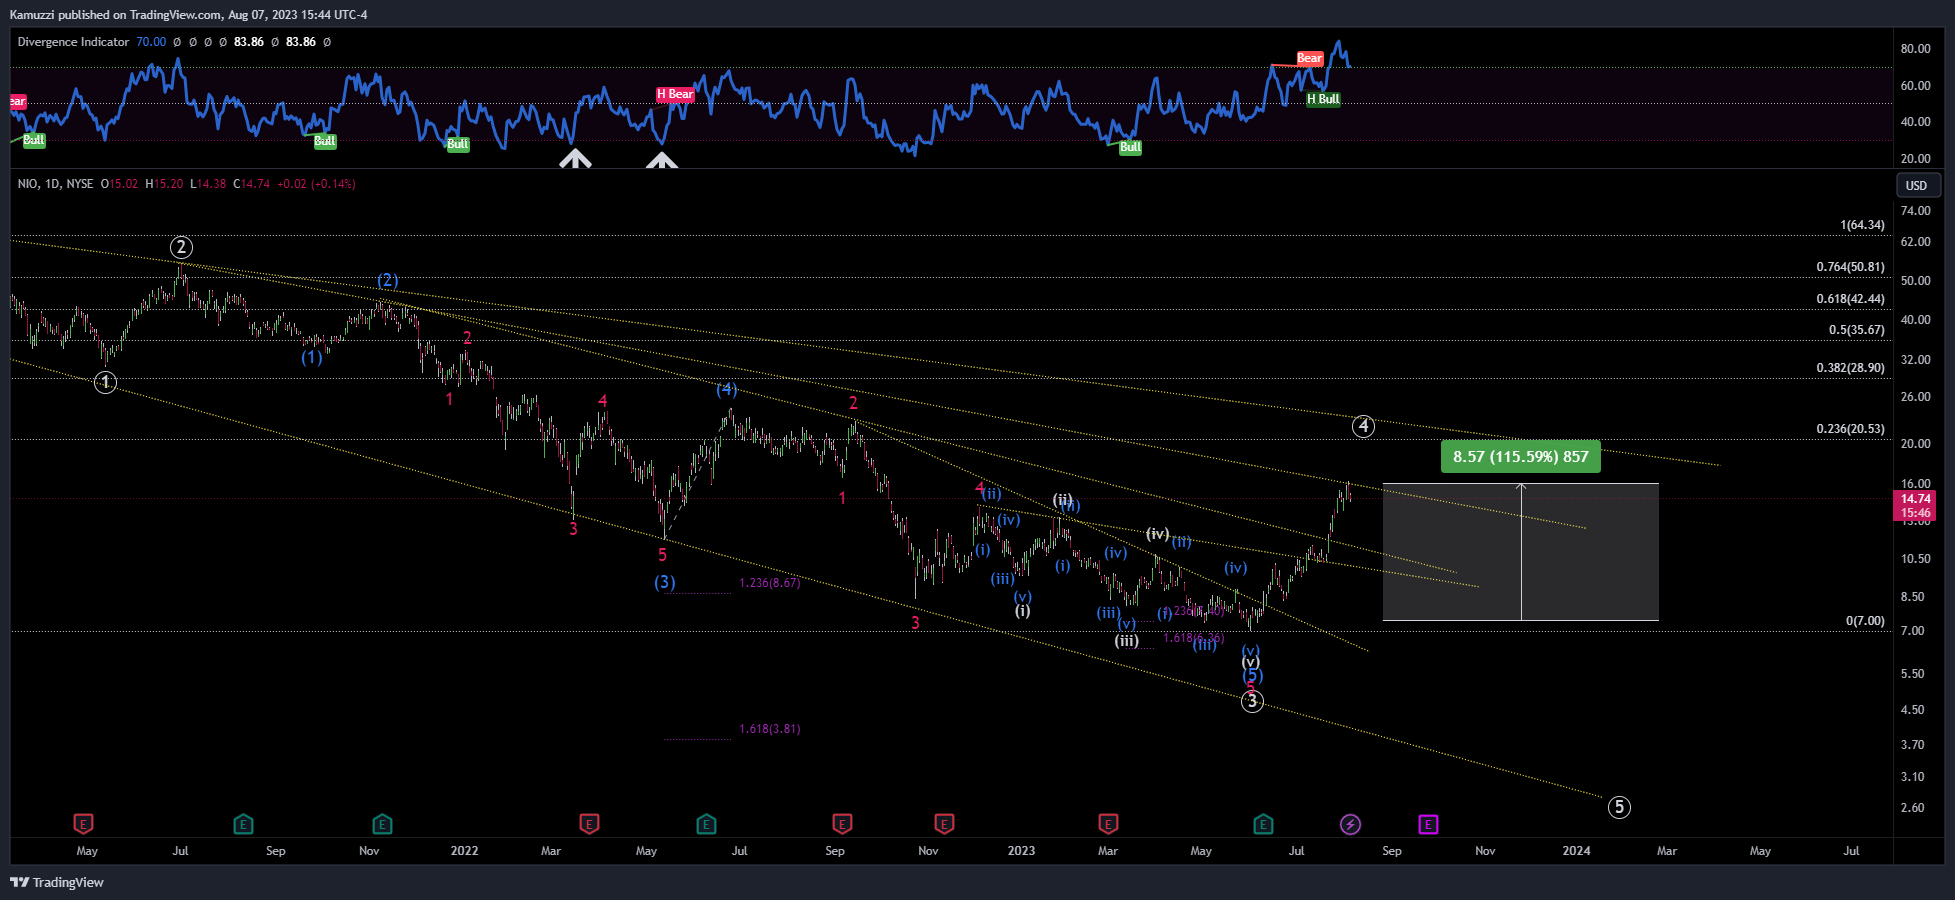Select the H Bull divergence label
The width and height of the screenshot is (1955, 900).
click(x=1323, y=99)
